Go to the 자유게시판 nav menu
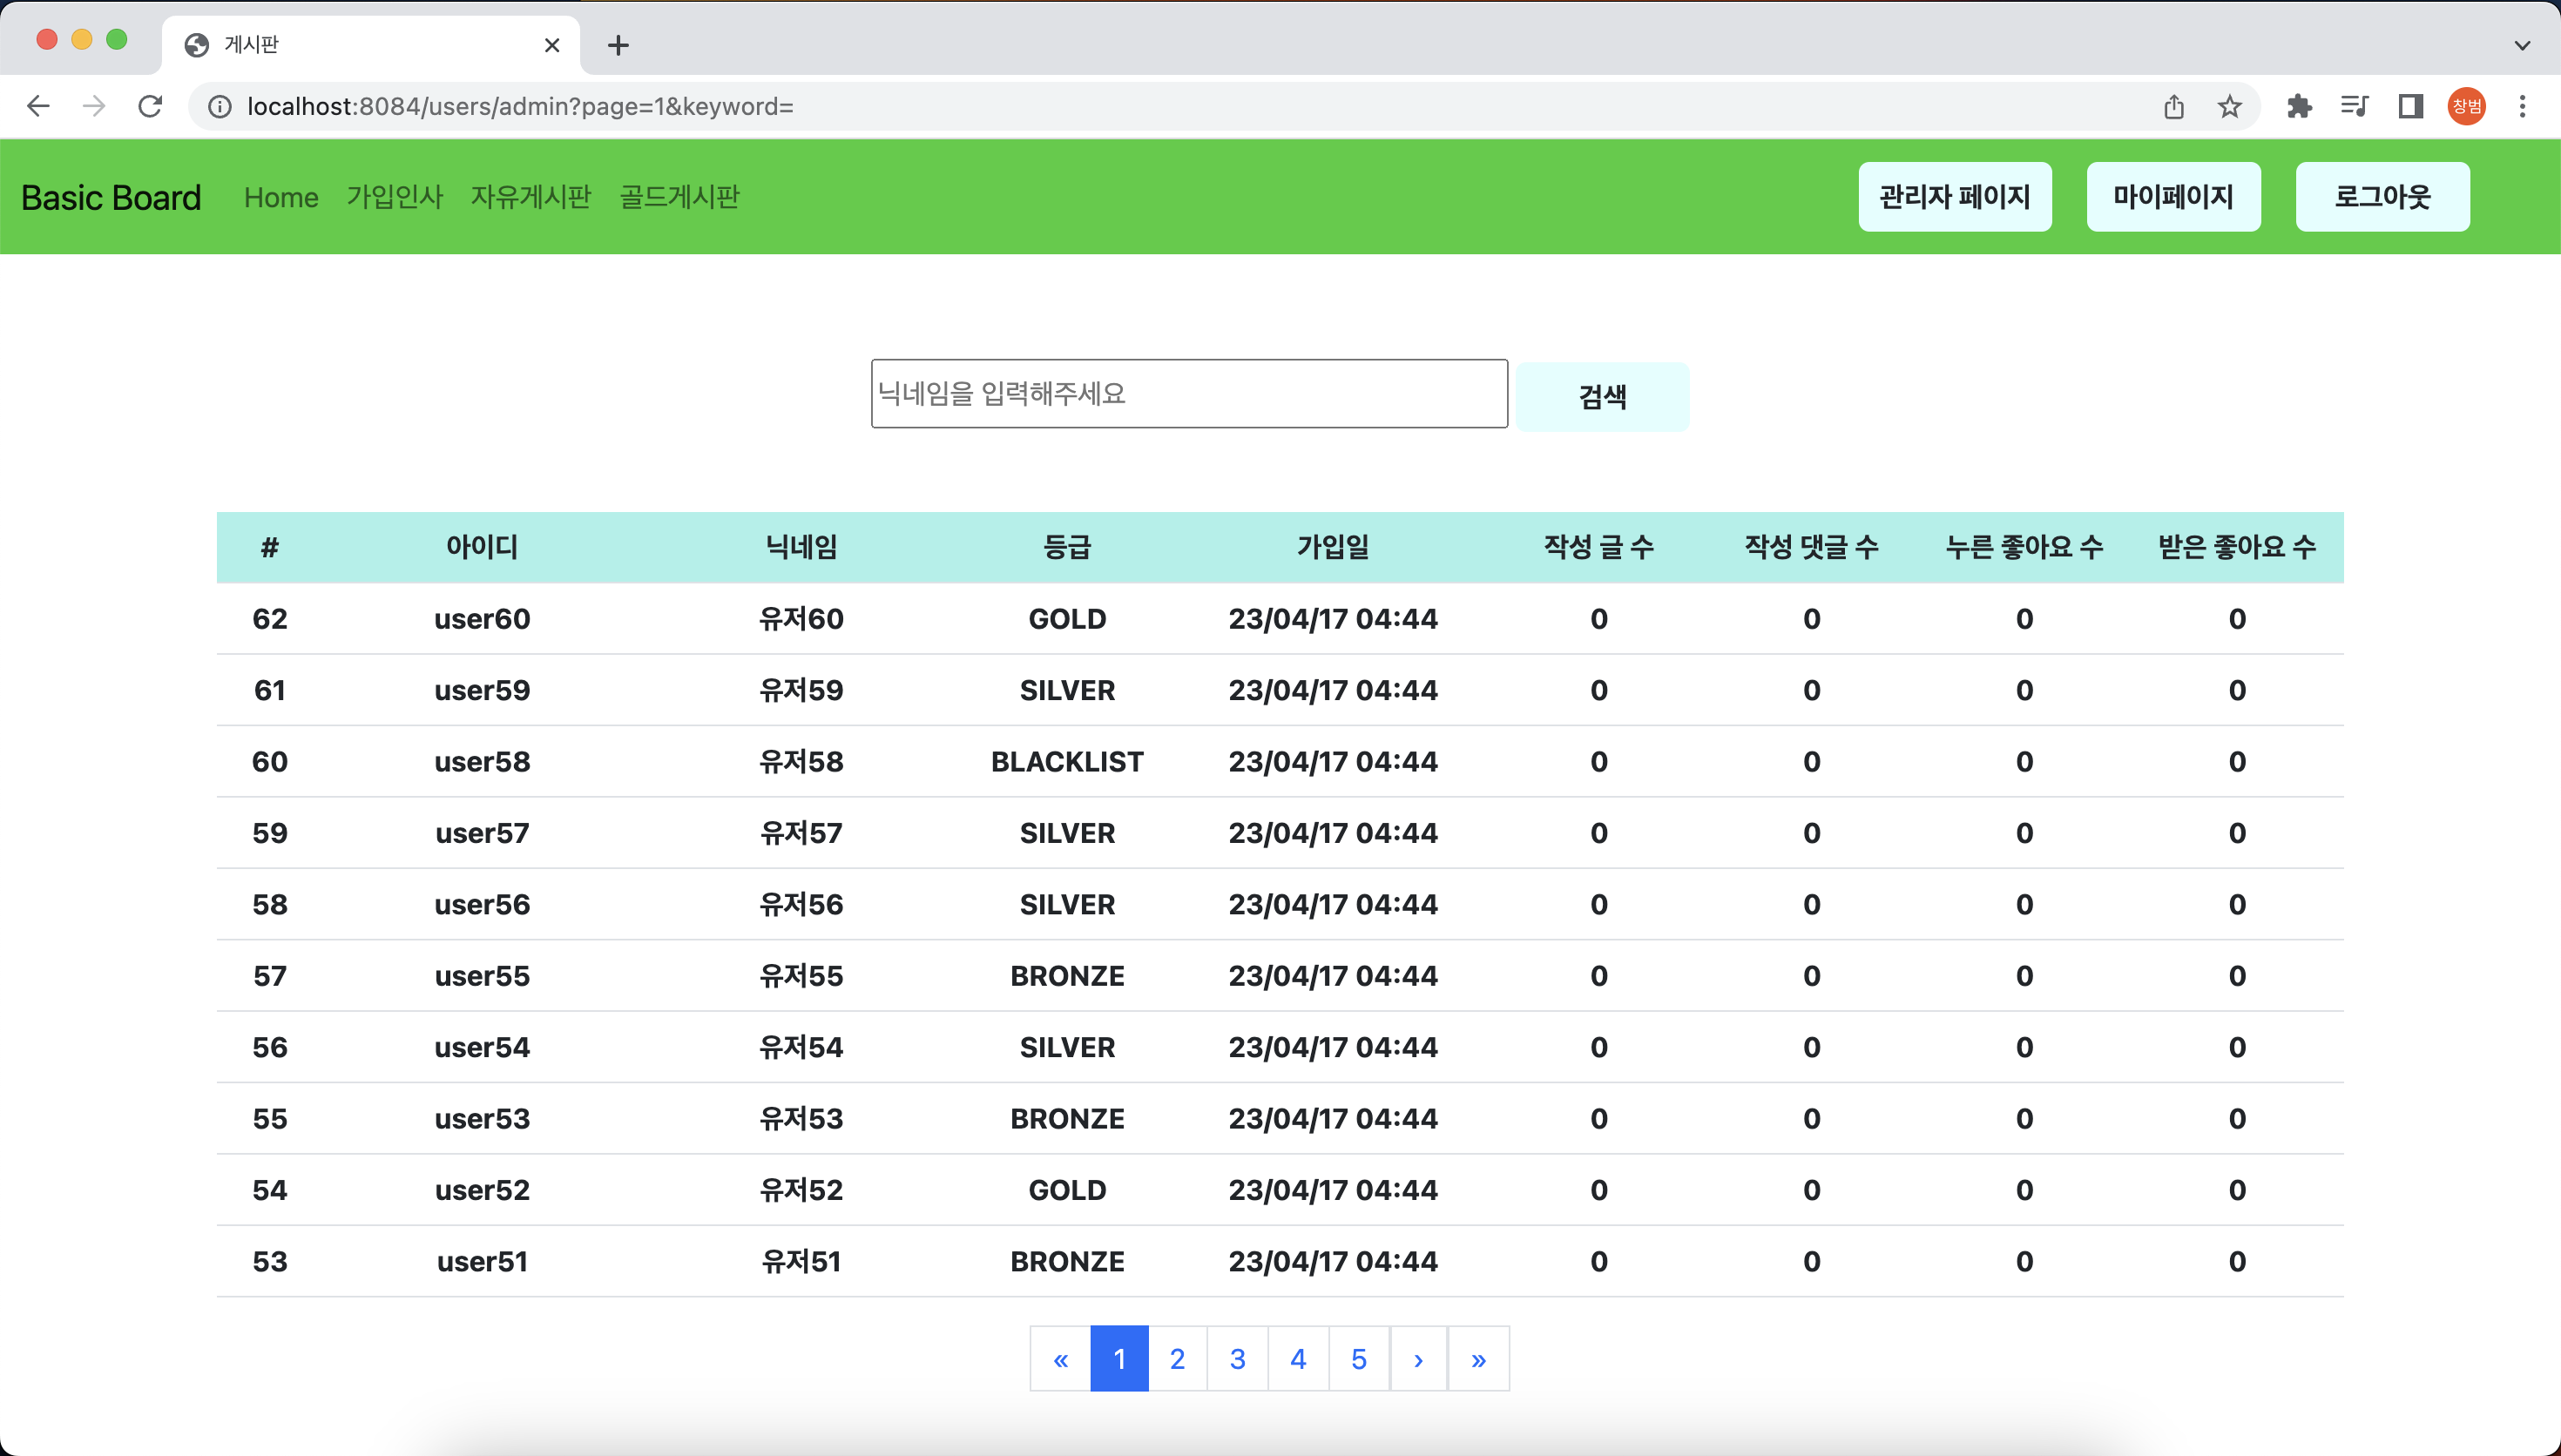Viewport: 2561px width, 1456px height. coord(531,197)
